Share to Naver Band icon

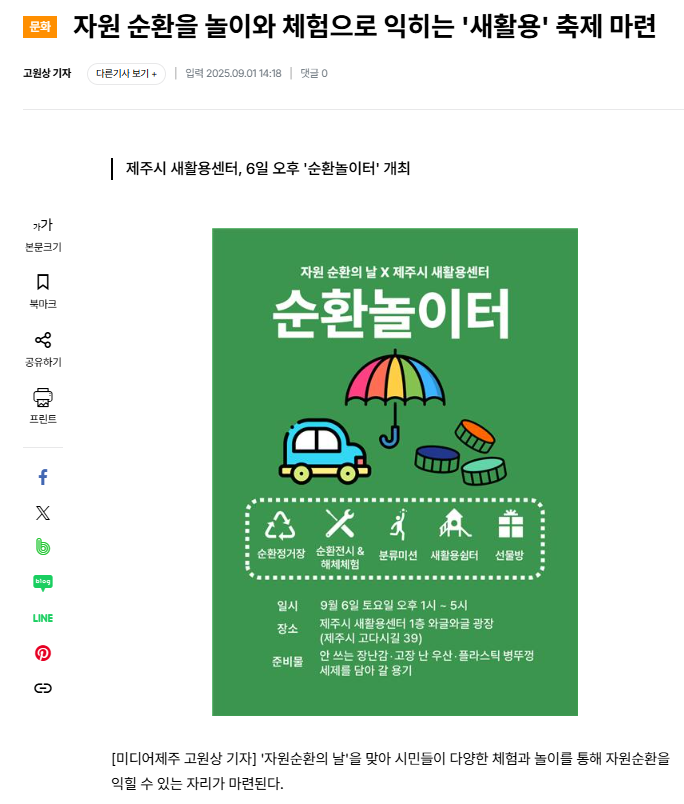(43, 547)
